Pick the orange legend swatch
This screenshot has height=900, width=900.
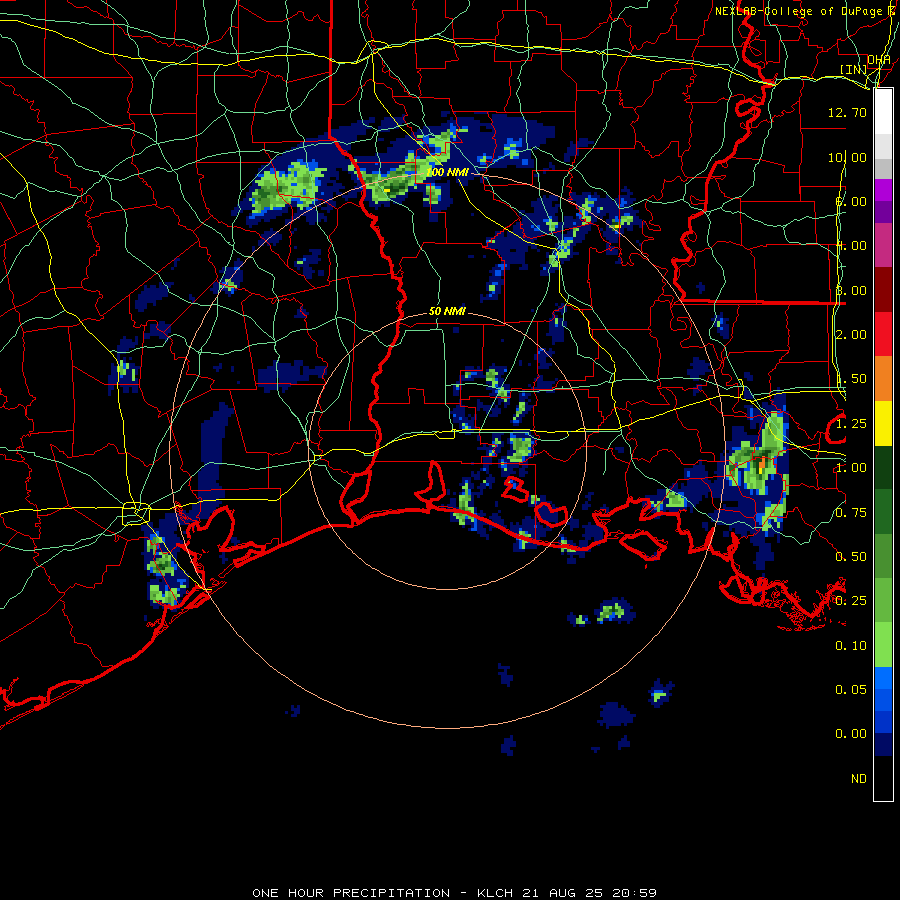883,379
